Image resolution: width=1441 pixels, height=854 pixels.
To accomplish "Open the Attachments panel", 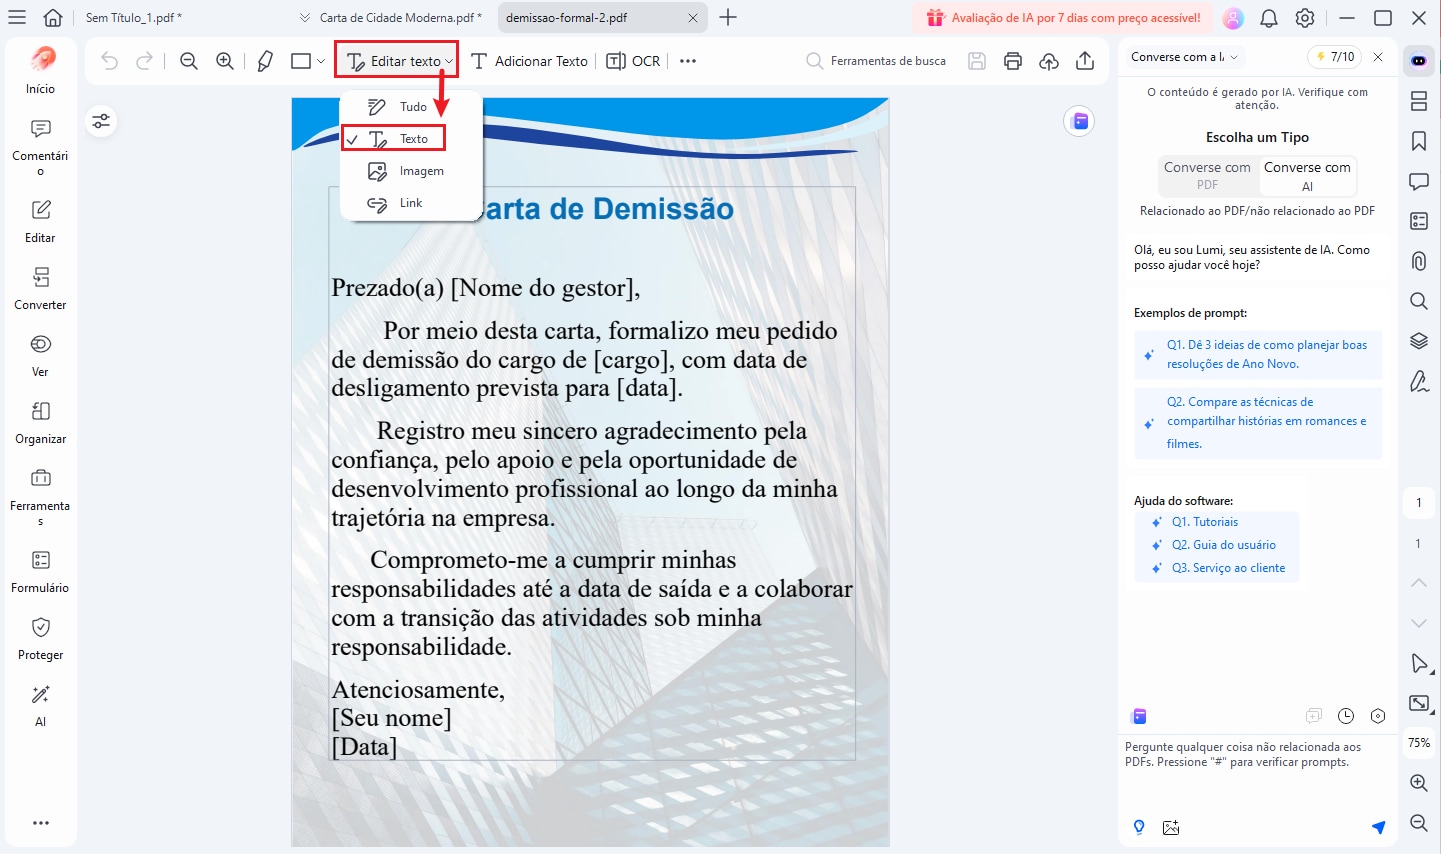I will (1418, 261).
